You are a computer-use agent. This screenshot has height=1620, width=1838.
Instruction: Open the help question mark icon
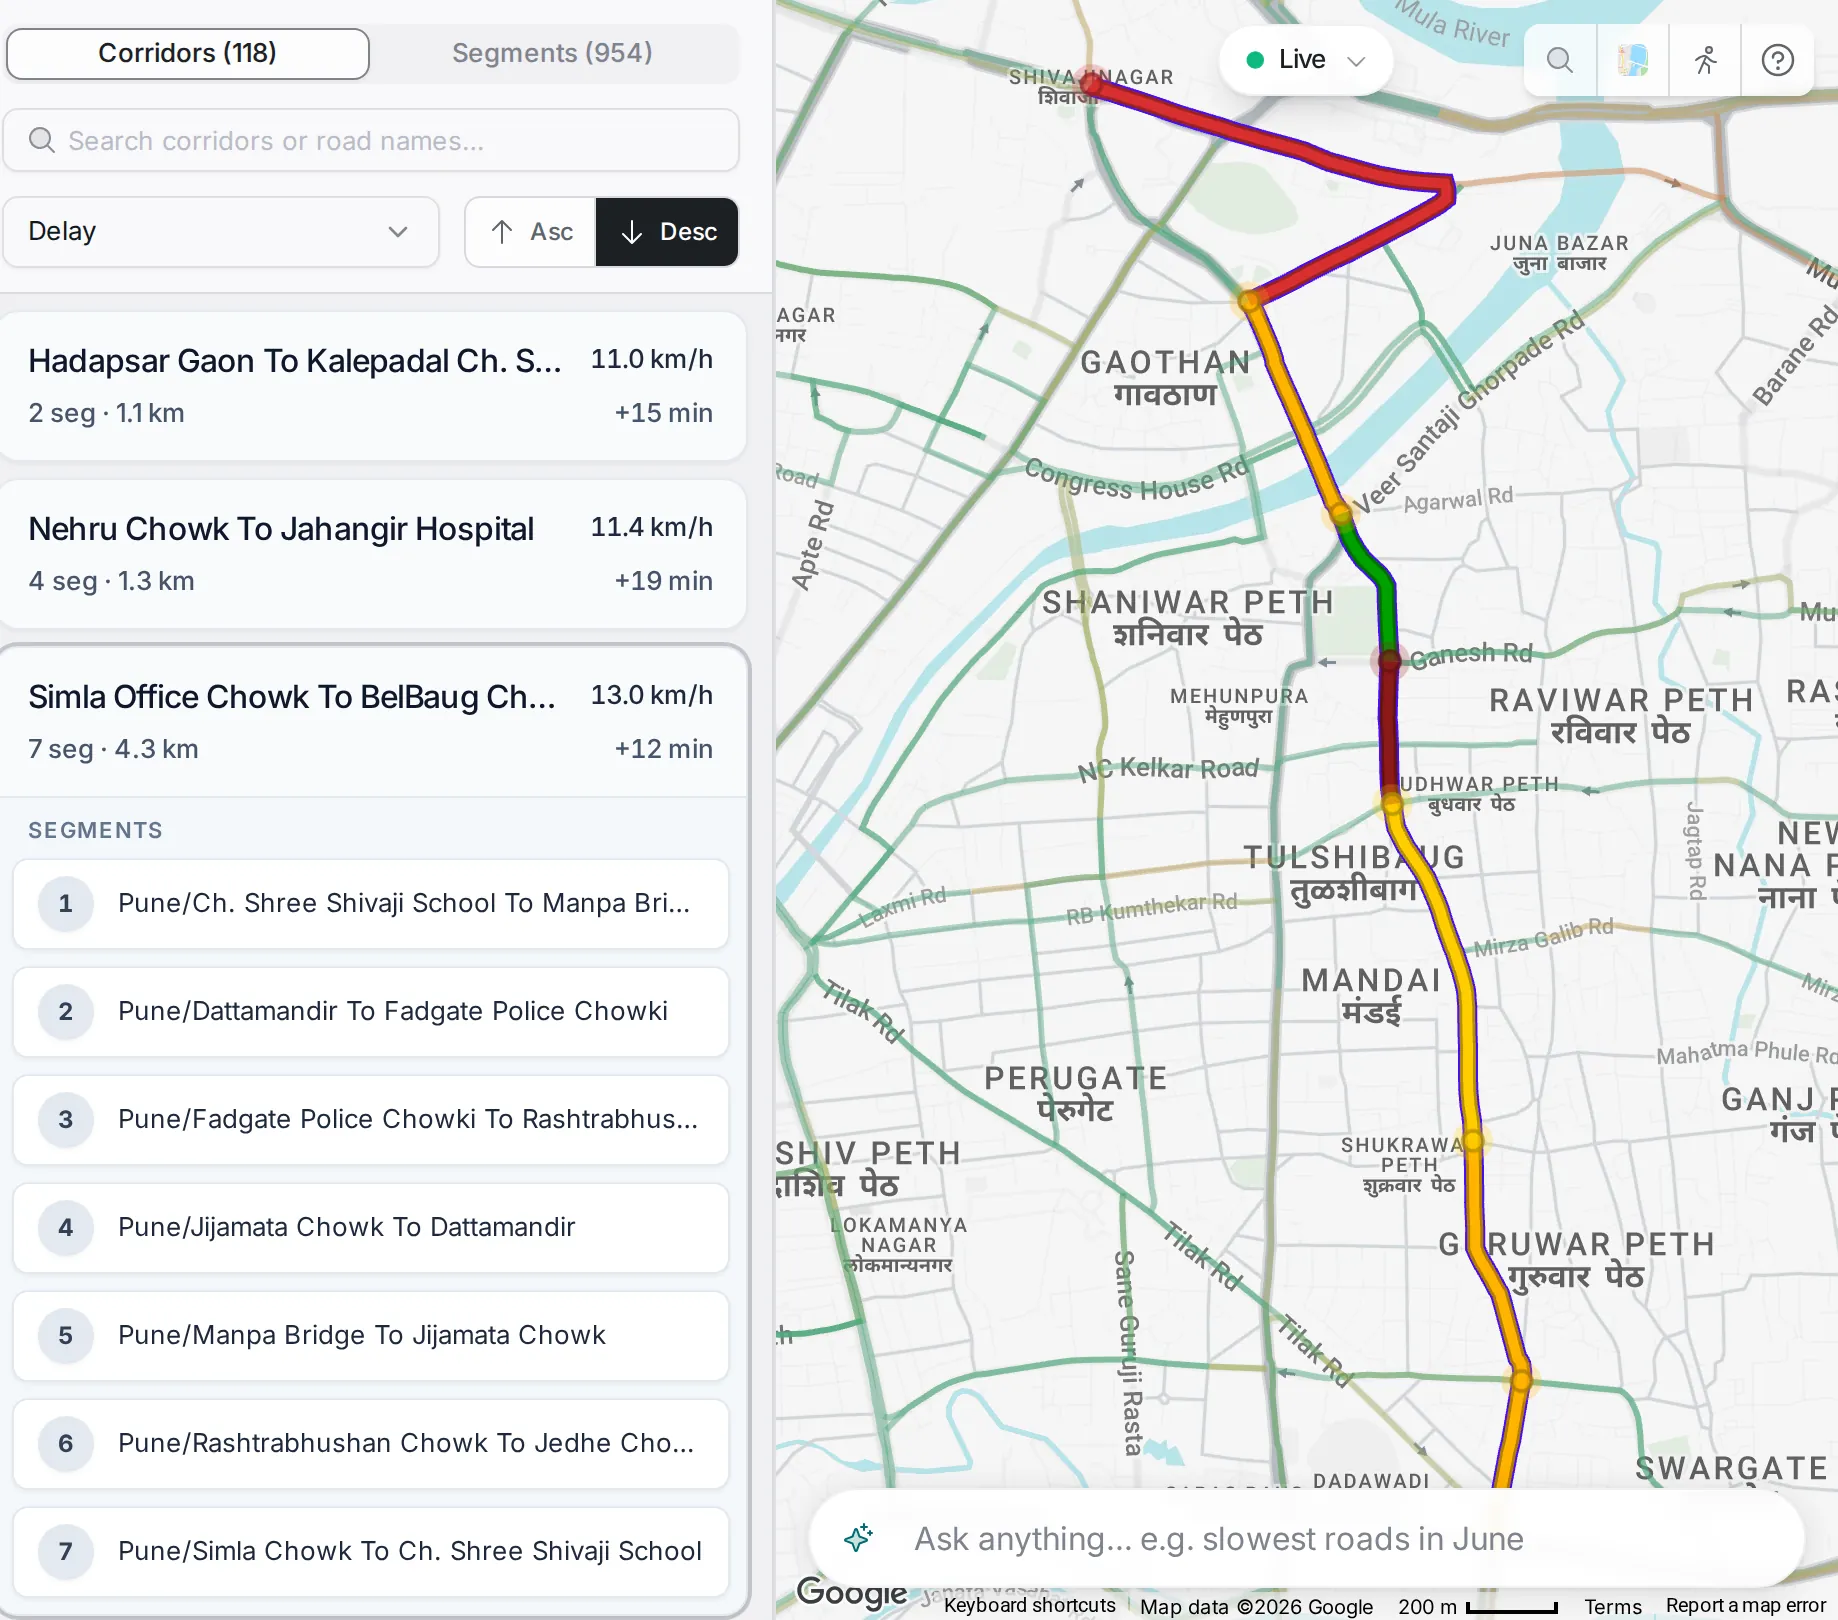click(x=1777, y=60)
